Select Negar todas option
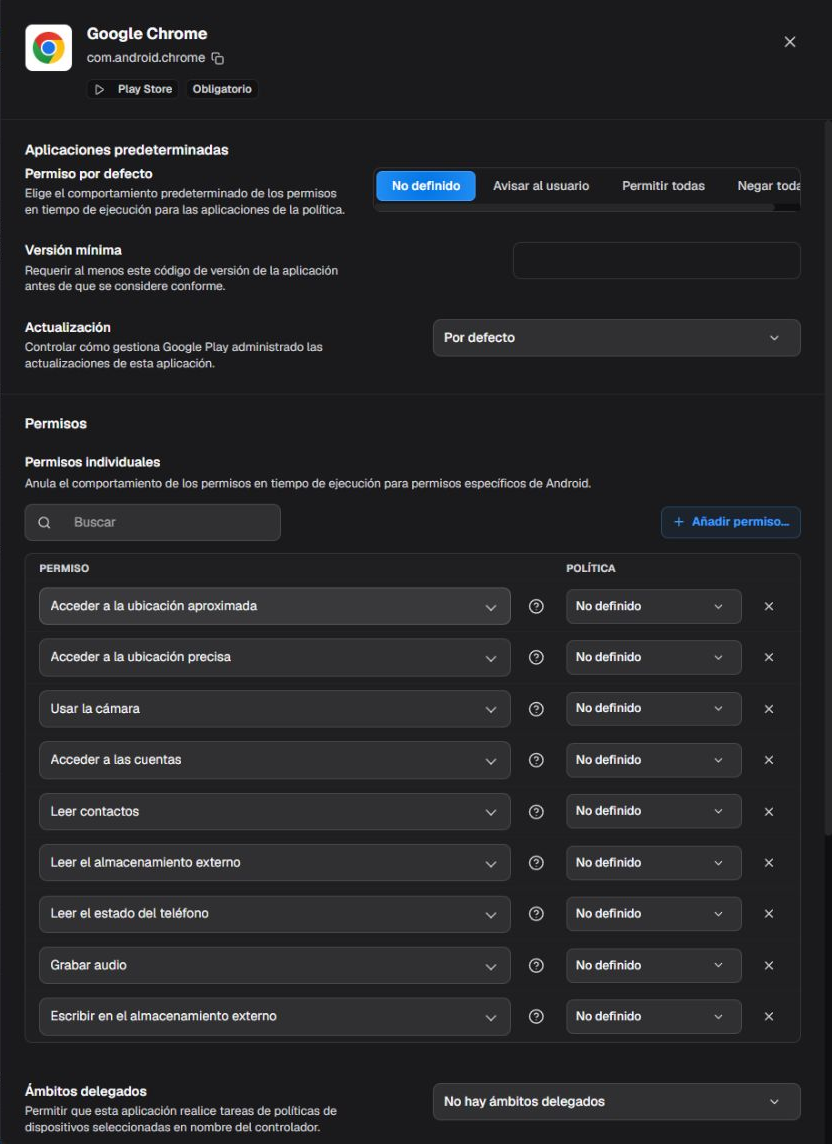Screen dimensions: 832x1144 pyautogui.click(x=769, y=185)
